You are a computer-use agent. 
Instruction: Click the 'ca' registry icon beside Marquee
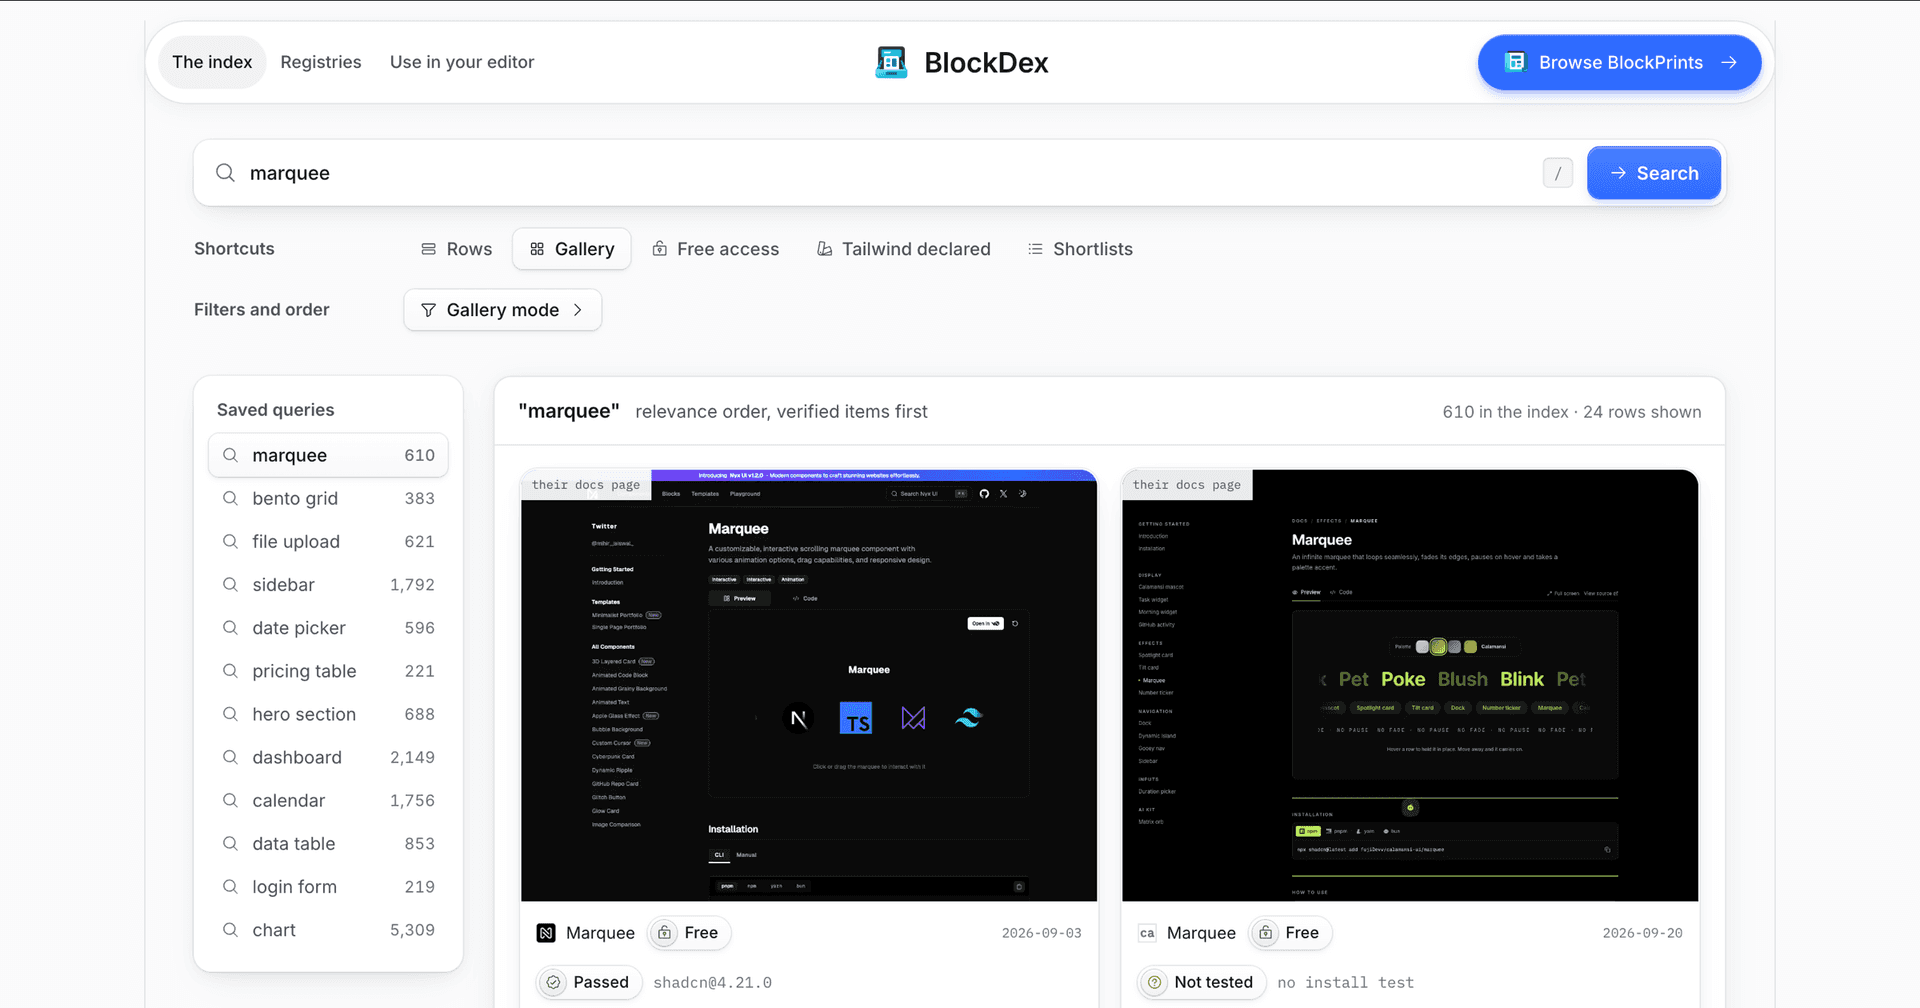tap(1147, 933)
